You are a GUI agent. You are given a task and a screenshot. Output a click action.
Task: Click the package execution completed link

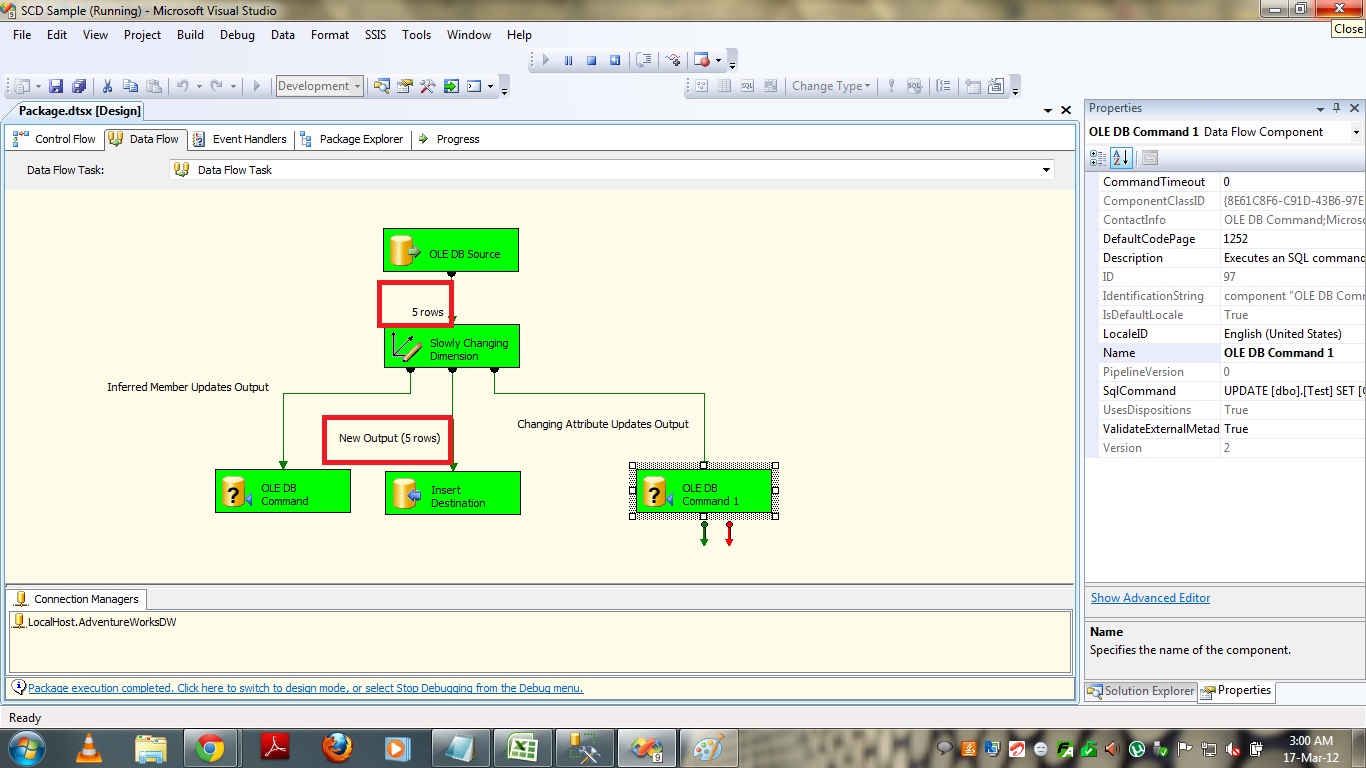point(305,688)
